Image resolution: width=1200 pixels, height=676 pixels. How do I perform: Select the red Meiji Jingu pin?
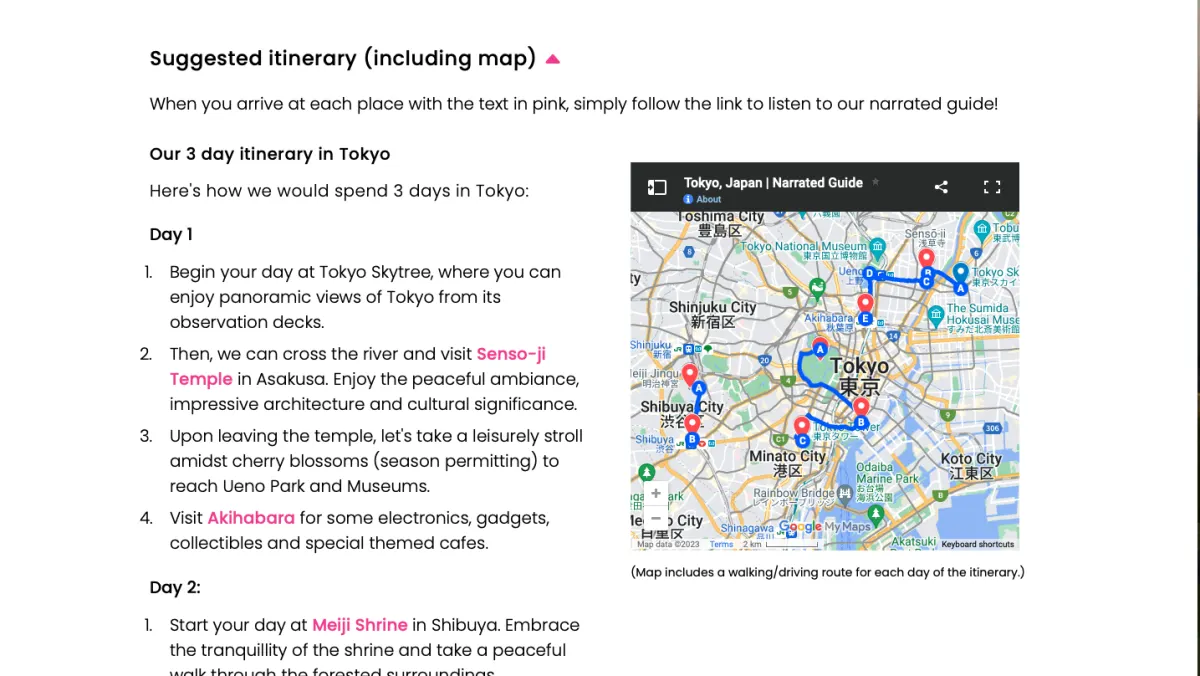coord(689,374)
